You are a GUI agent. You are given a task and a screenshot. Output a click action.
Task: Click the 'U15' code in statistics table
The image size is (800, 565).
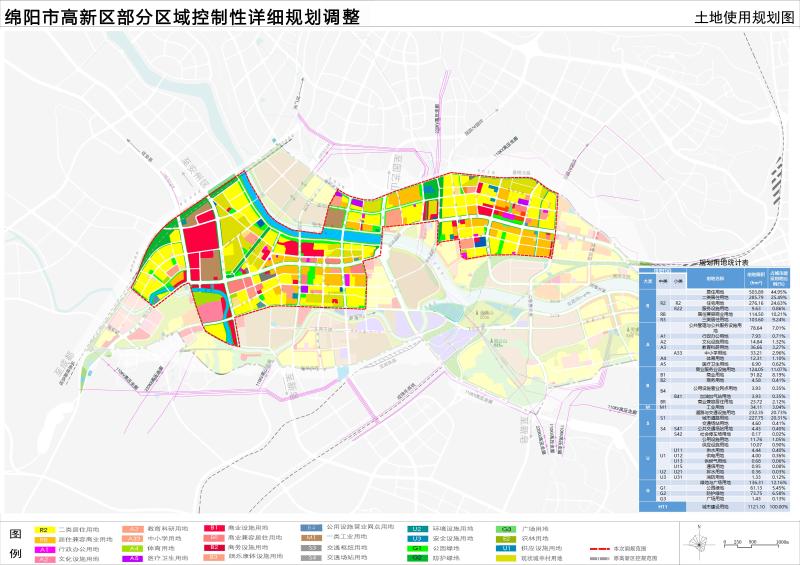coord(678,466)
